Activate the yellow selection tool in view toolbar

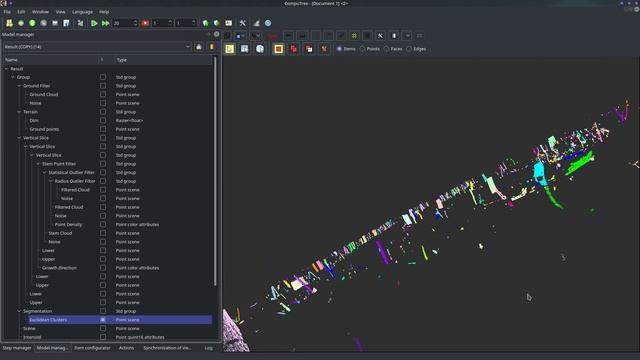coord(230,49)
